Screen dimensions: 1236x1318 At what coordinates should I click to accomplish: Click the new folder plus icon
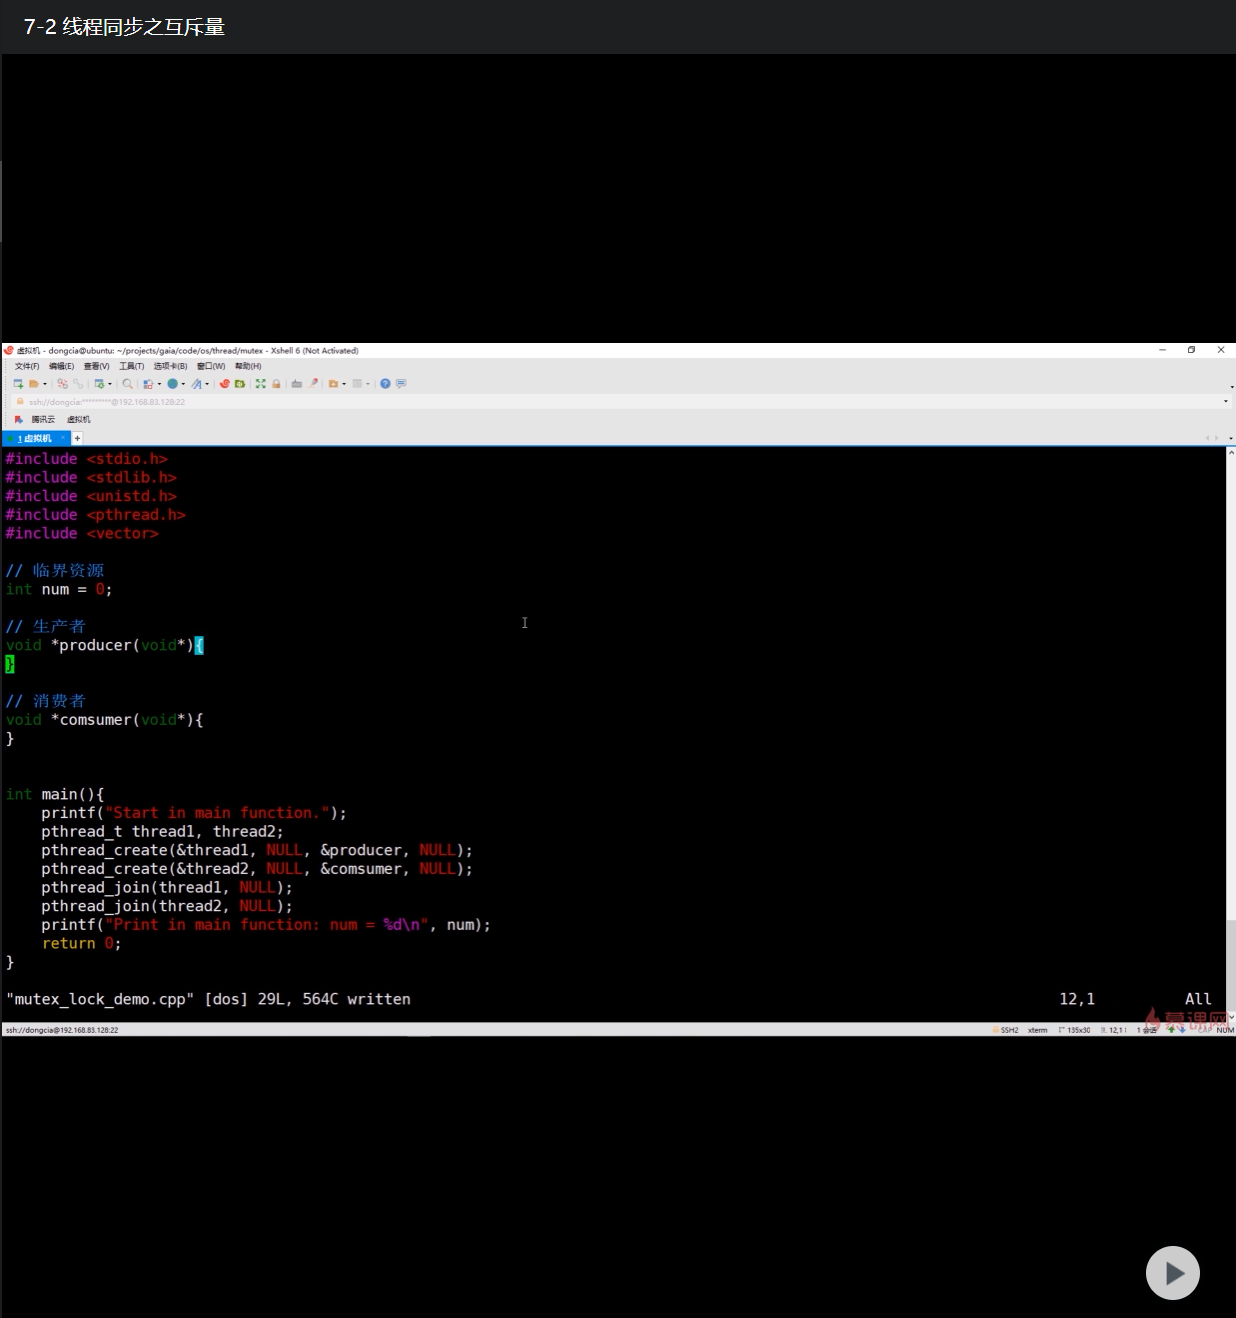pos(333,384)
